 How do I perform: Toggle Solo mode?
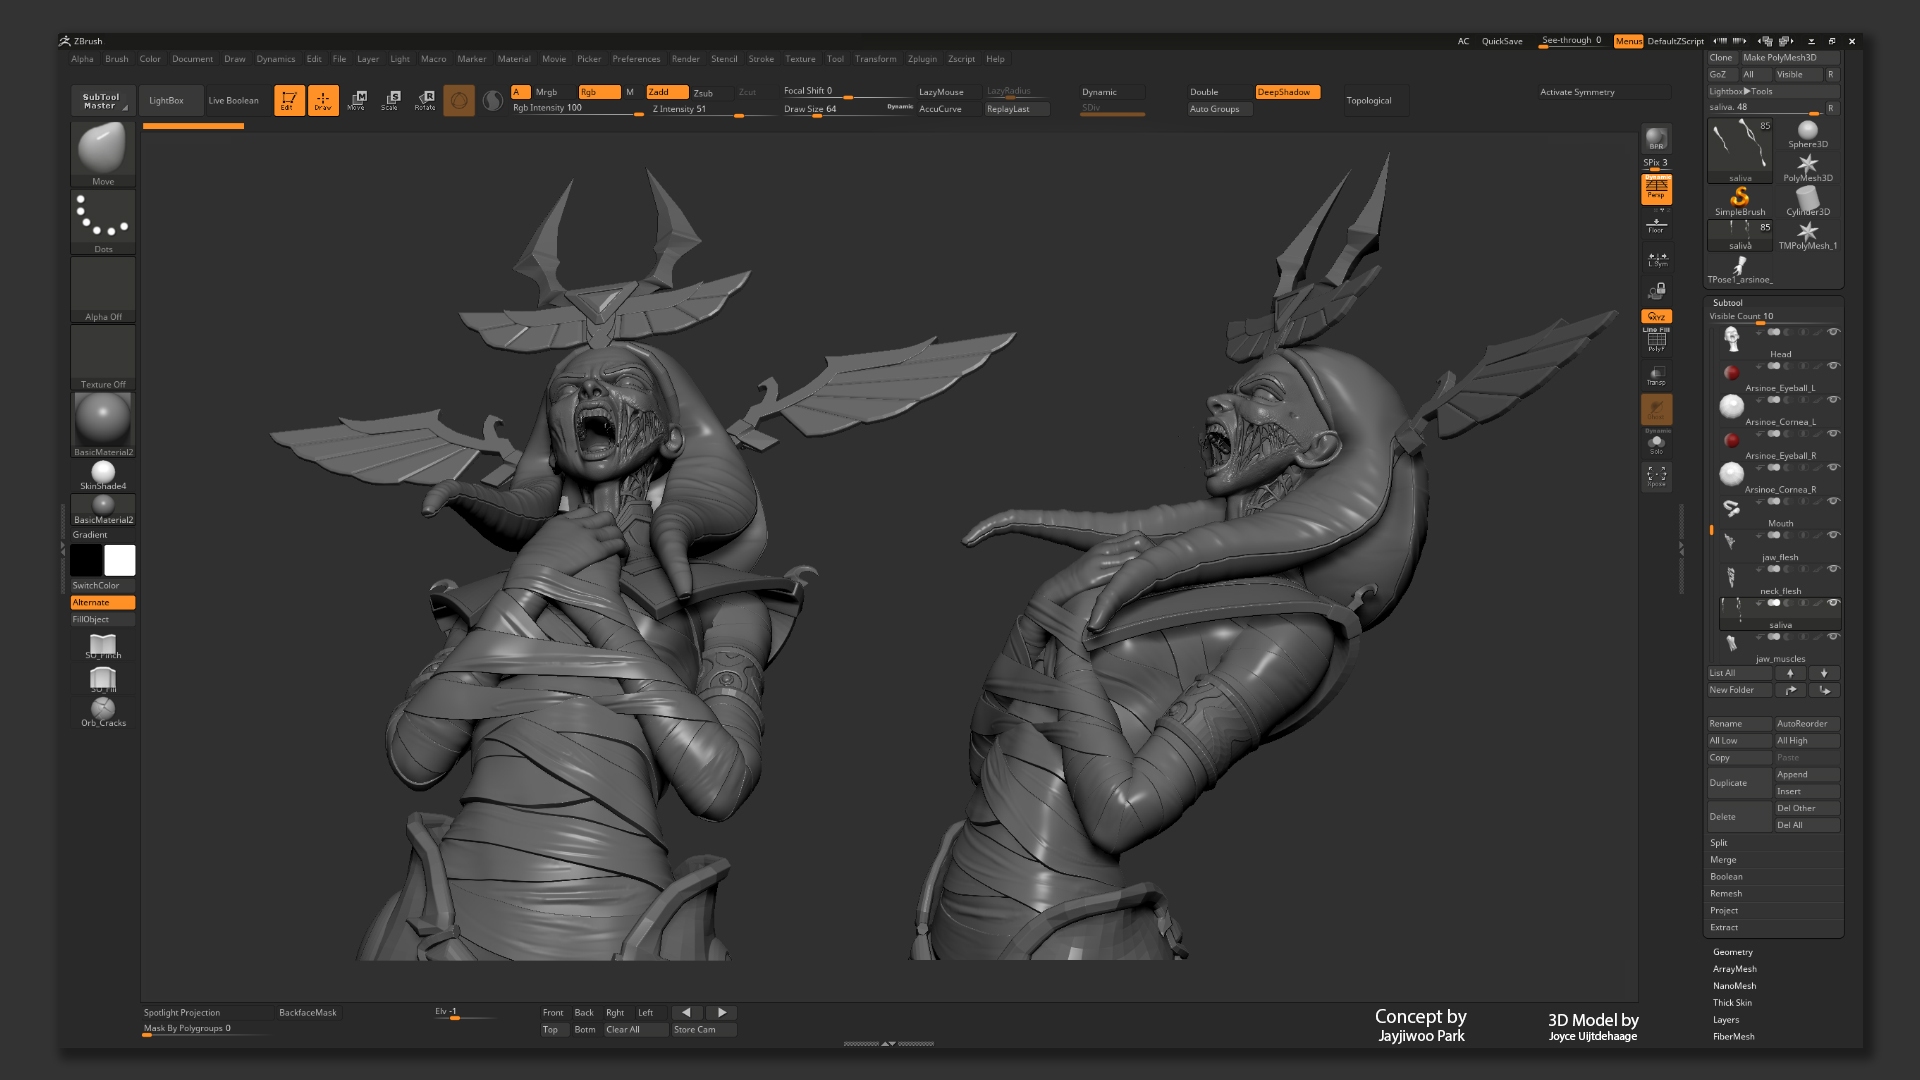(x=1656, y=442)
